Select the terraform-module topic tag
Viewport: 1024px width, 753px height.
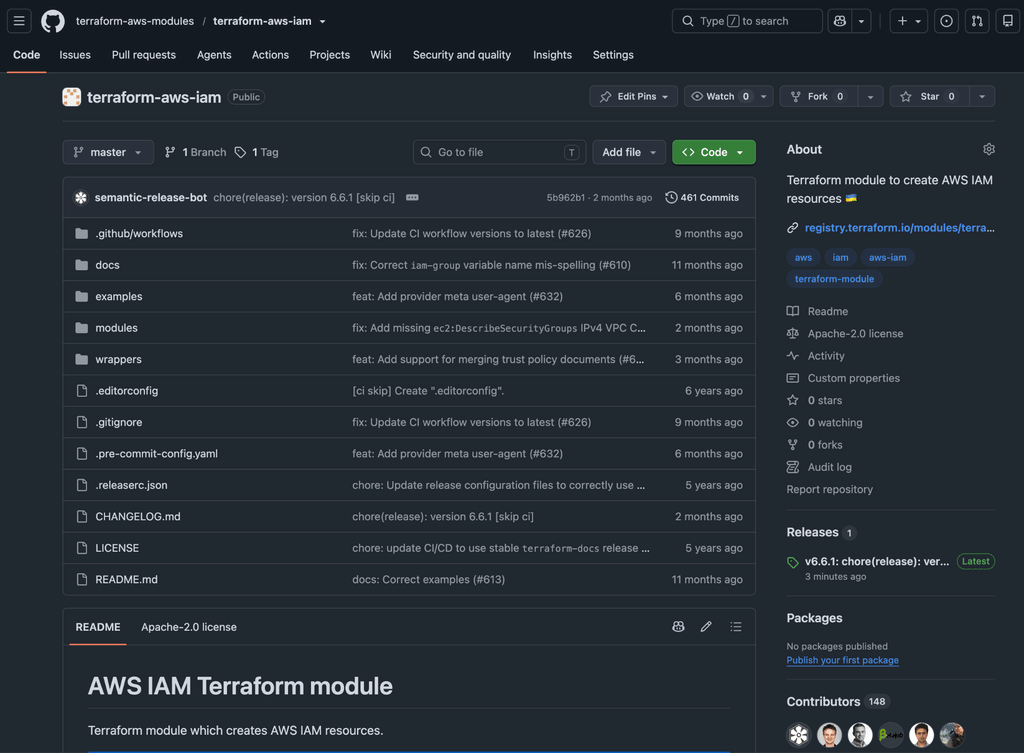coord(834,279)
